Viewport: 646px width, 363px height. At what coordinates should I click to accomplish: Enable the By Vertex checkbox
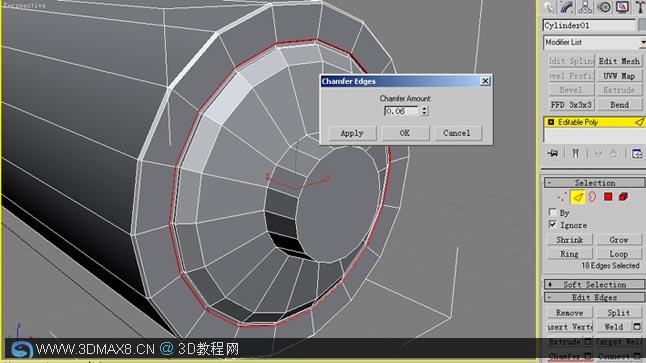tap(552, 212)
